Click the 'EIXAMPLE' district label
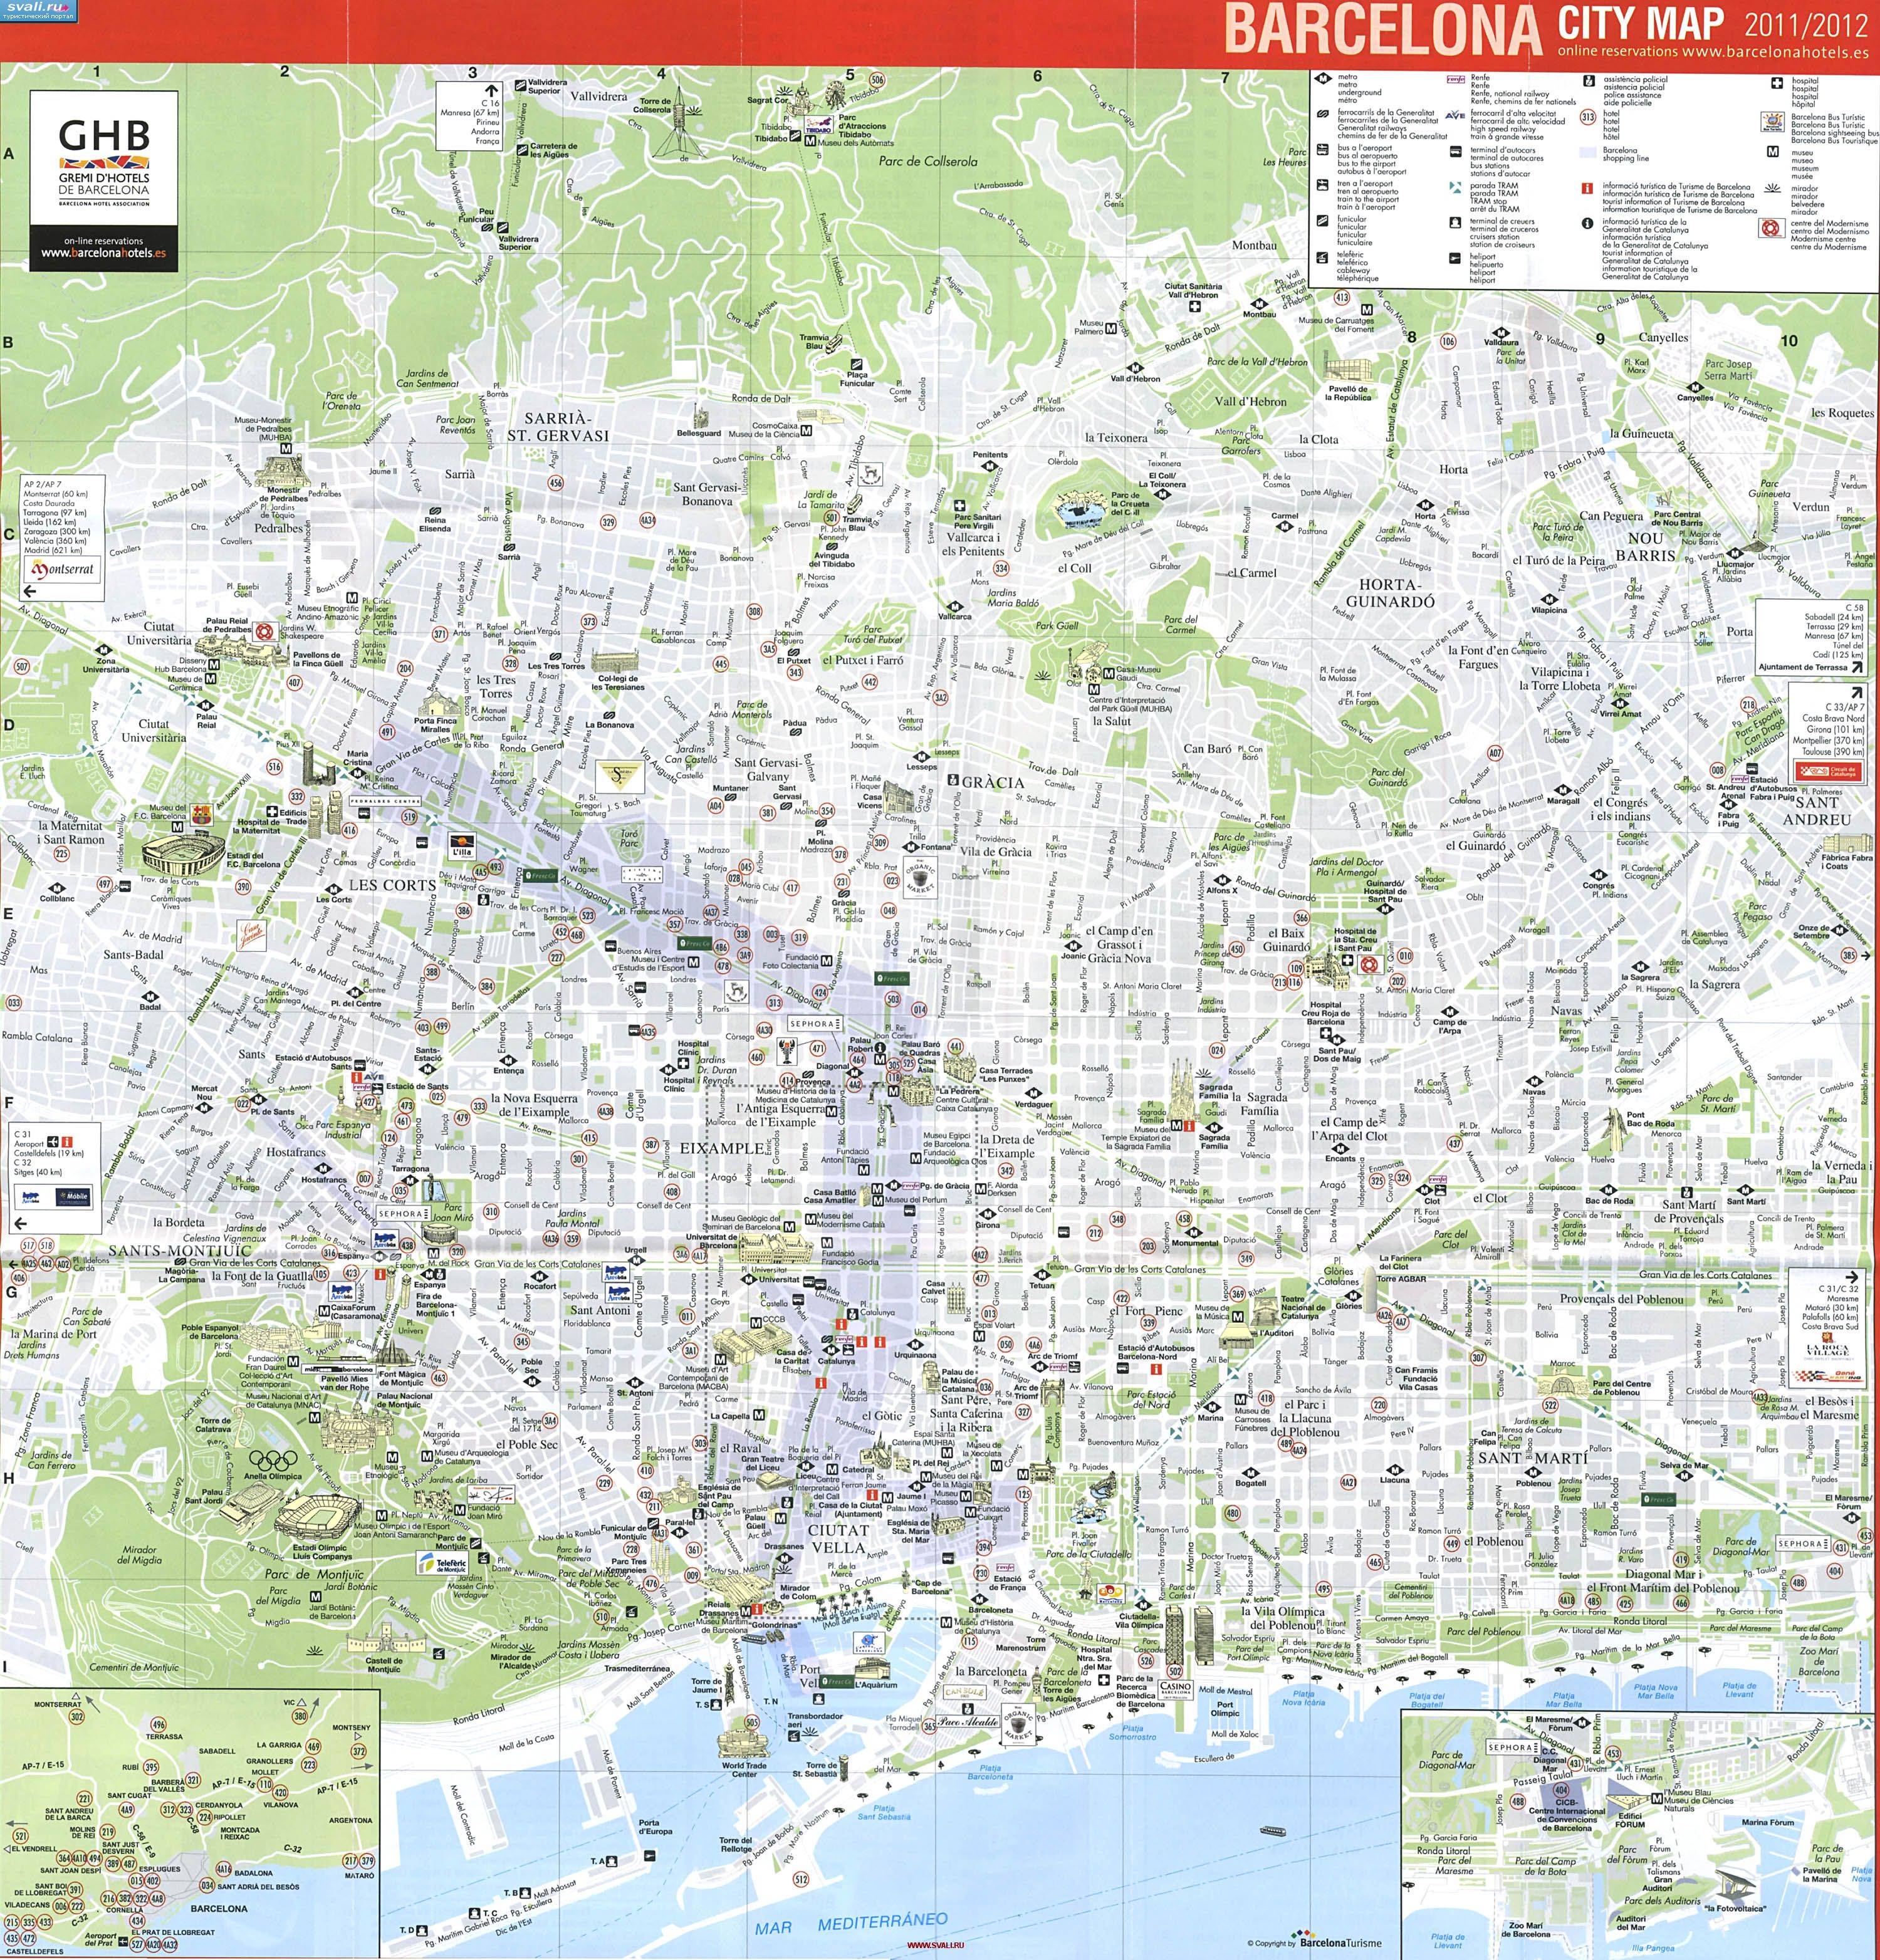This screenshot has height=1960, width=1880. click(722, 1148)
